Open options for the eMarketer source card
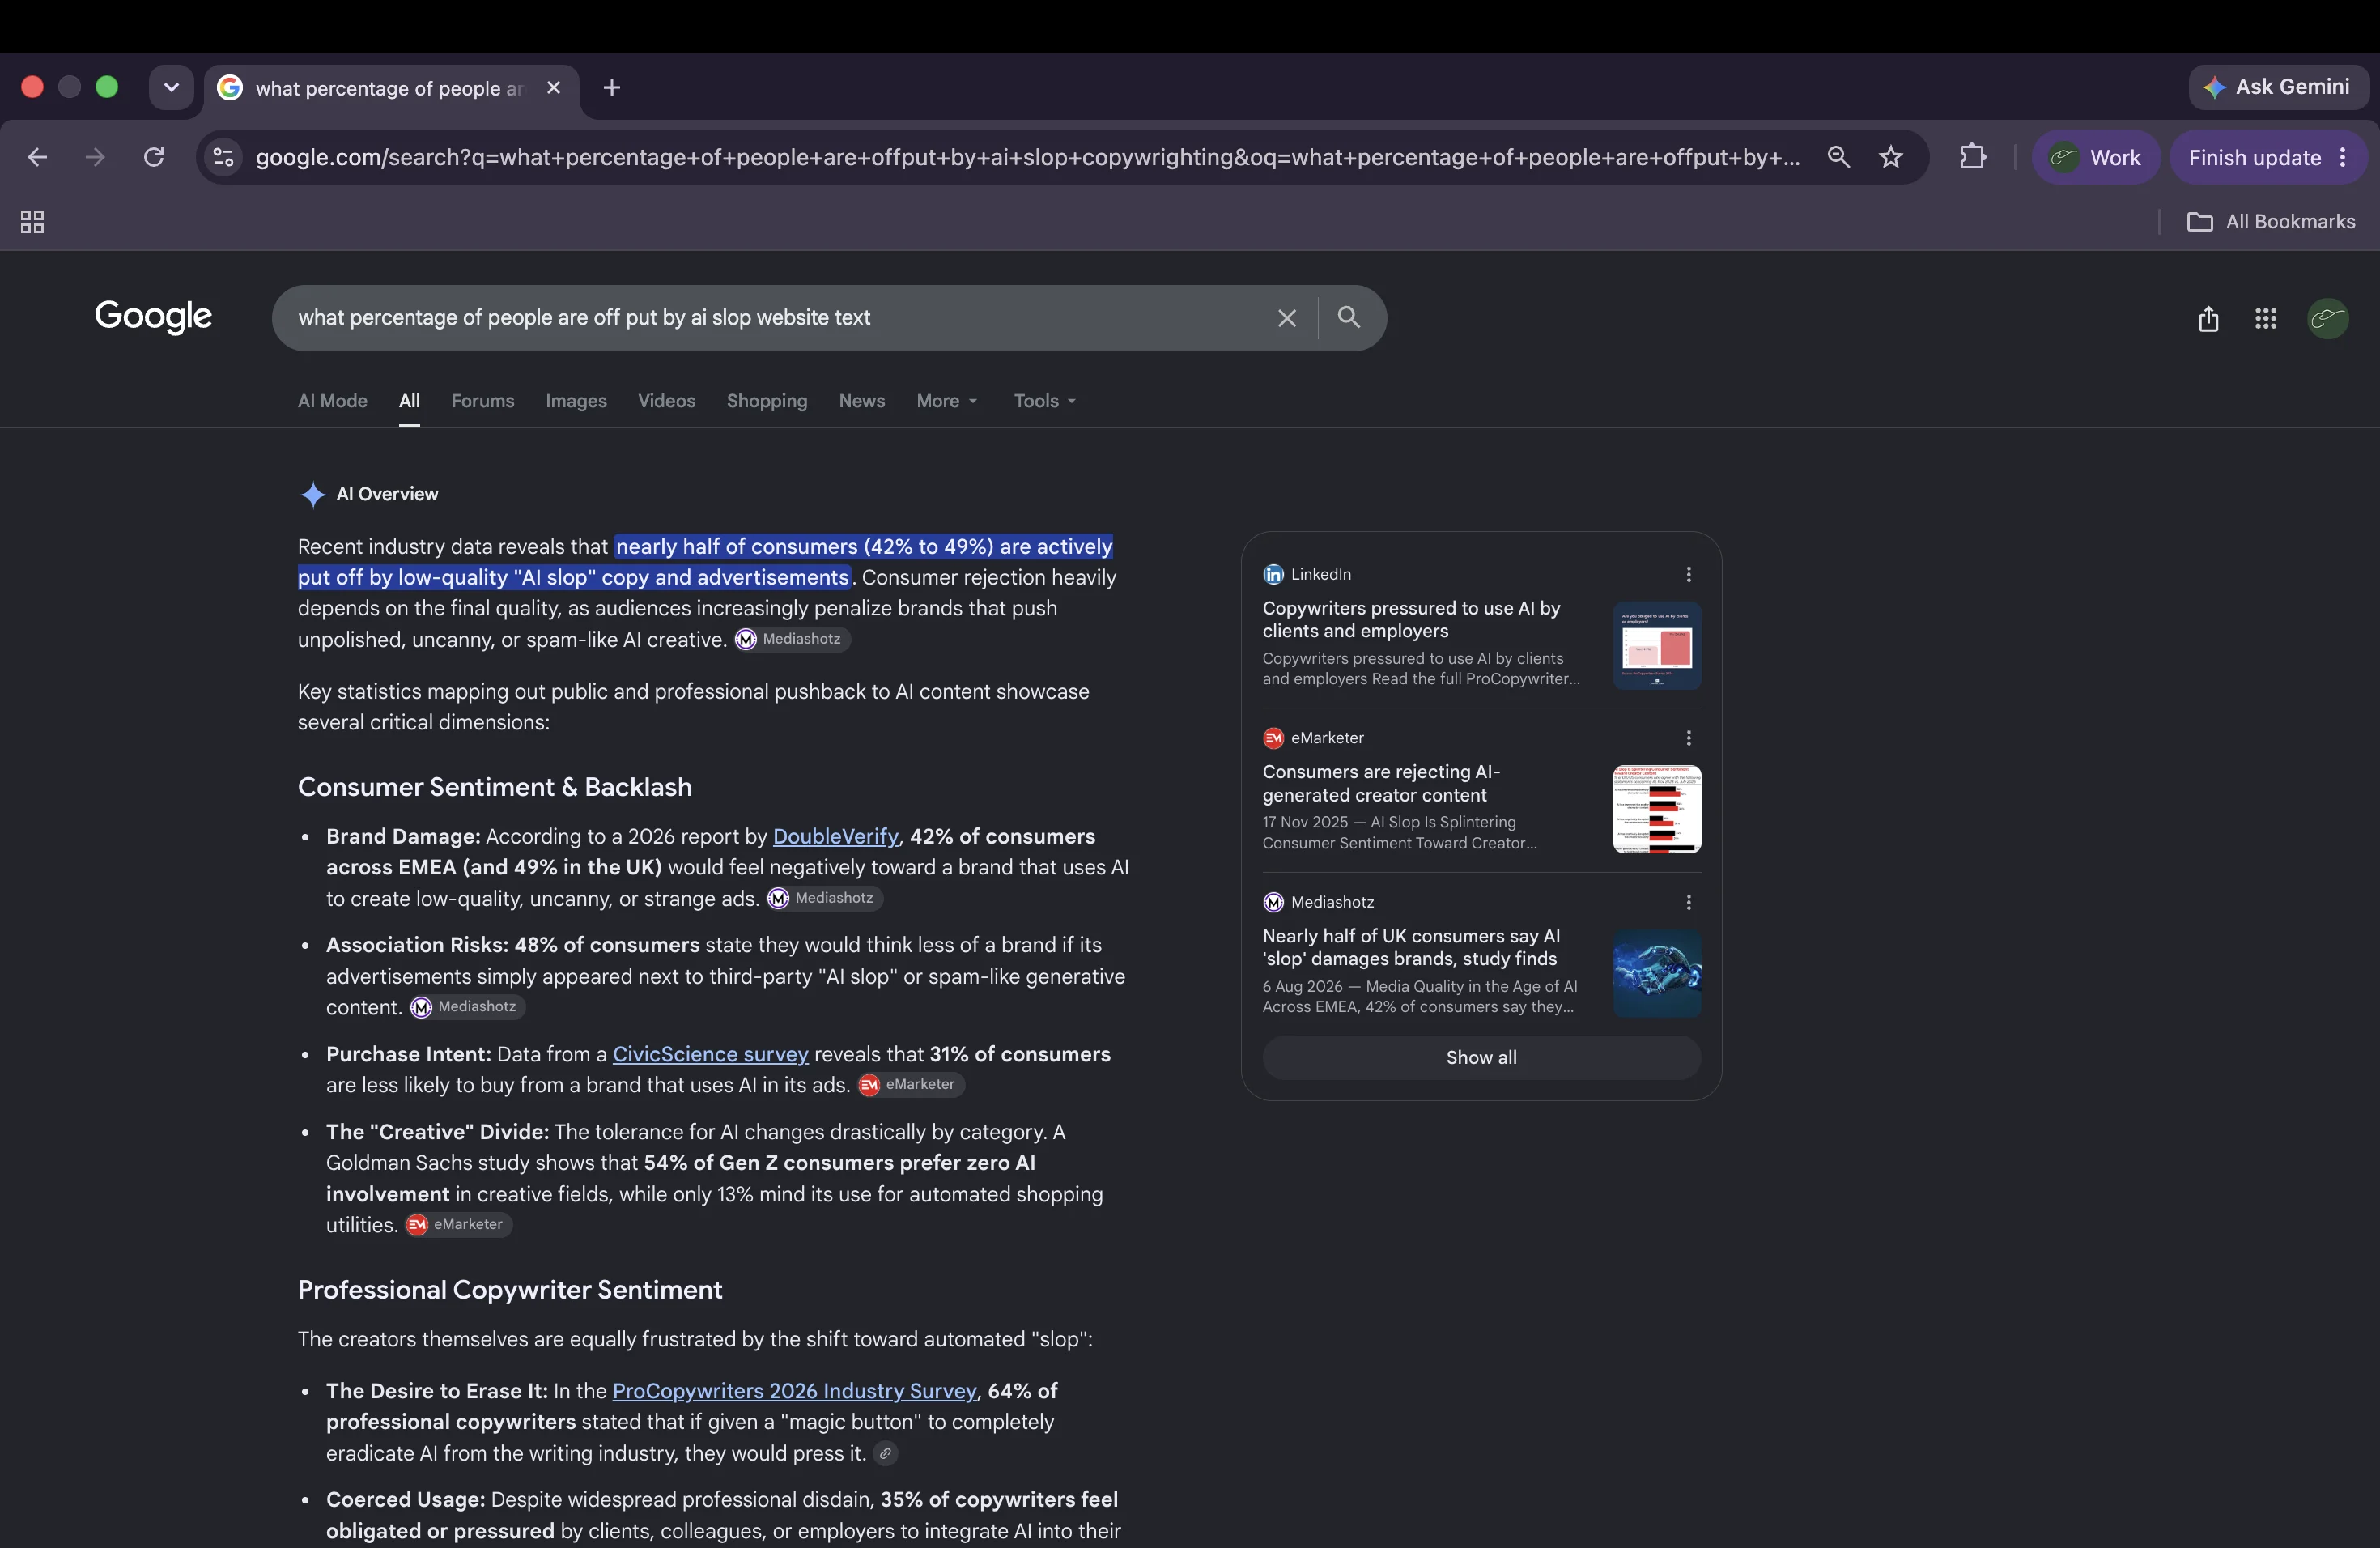Image resolution: width=2380 pixels, height=1548 pixels. pos(1688,738)
